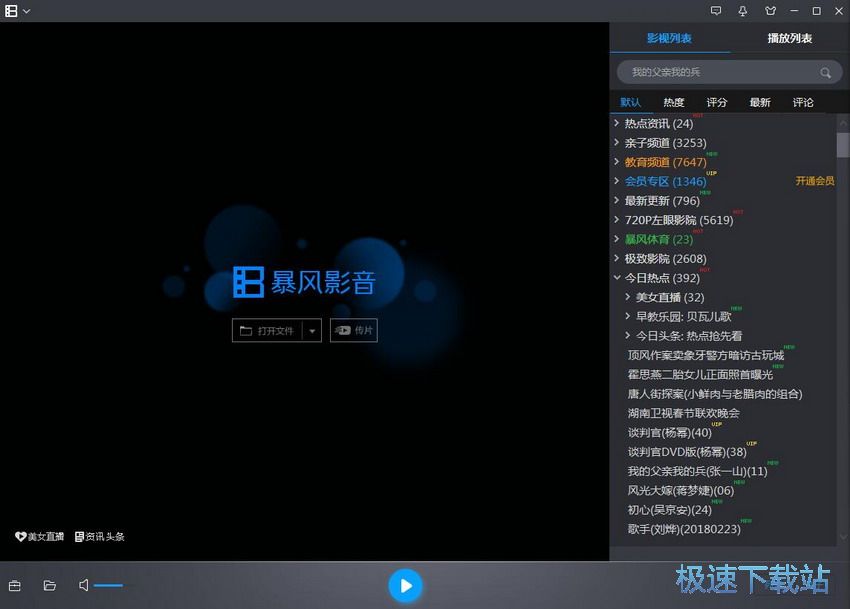Open 初心(吴京安)(24) item
Viewport: 850px width, 609px height.
point(669,510)
